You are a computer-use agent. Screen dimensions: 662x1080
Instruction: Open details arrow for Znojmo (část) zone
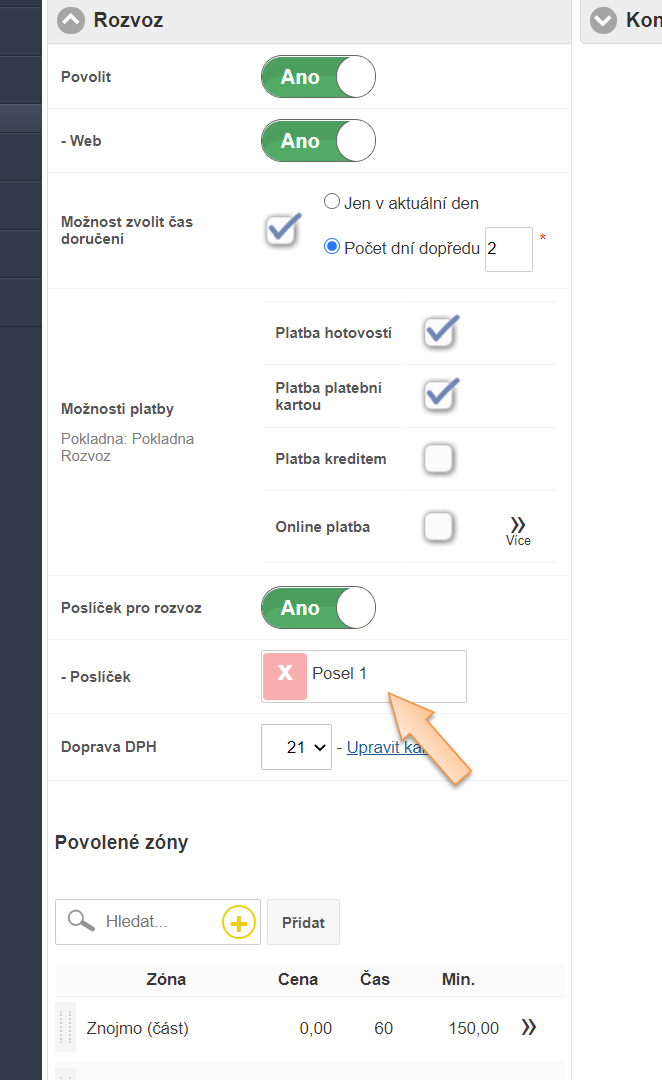[x=528, y=1028]
